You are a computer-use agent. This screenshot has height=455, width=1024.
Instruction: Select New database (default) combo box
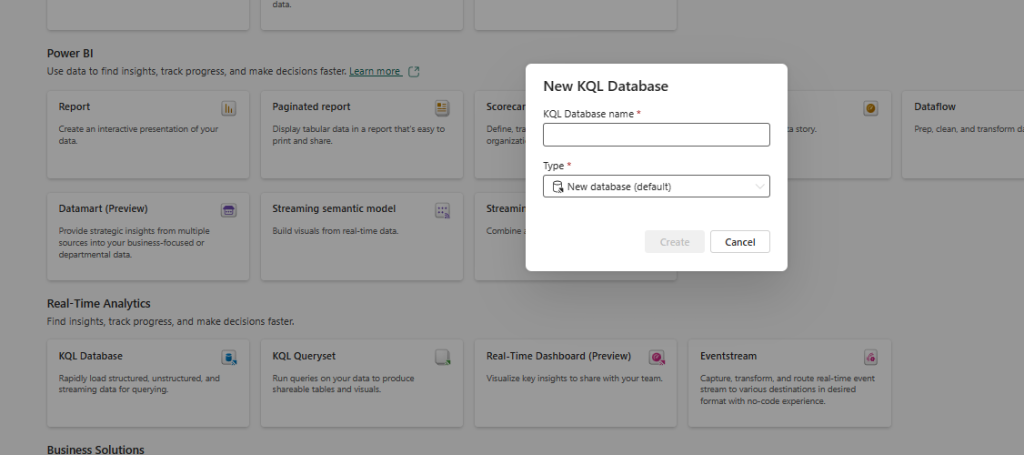[x=656, y=186]
